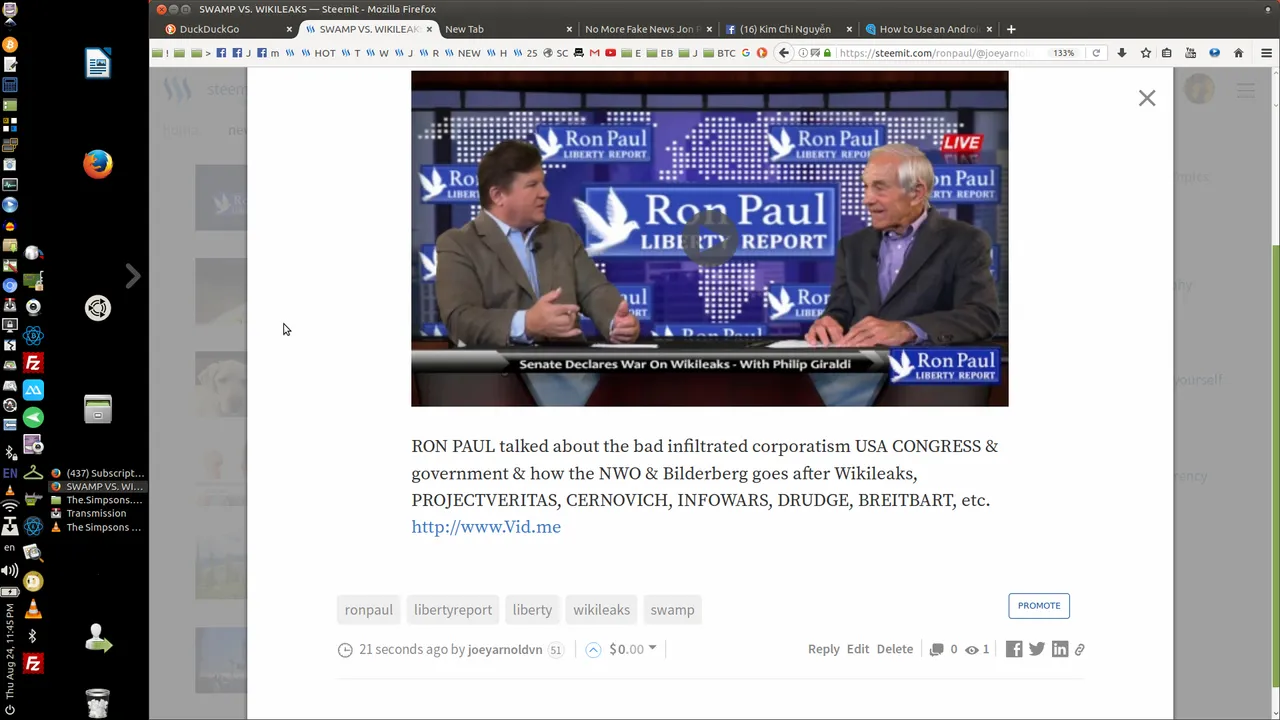
Task: Click Delete under the post
Action: click(x=895, y=649)
